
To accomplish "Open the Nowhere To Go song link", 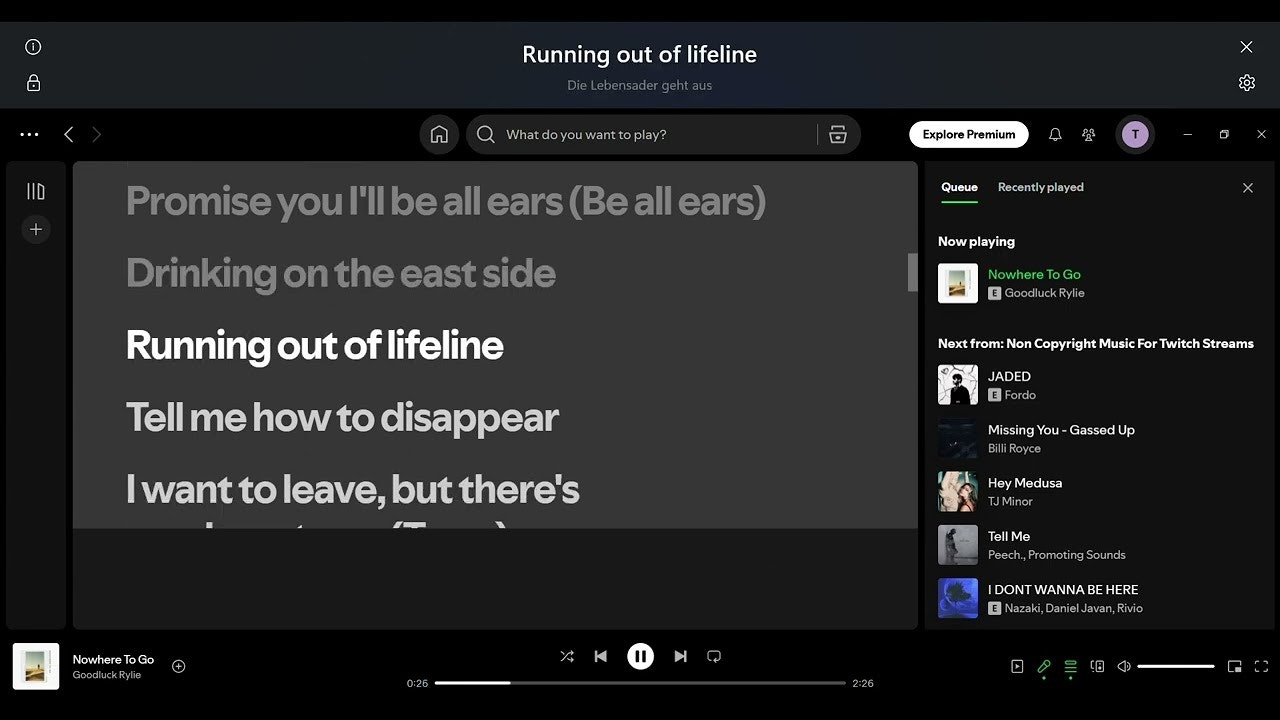I will pos(1034,274).
